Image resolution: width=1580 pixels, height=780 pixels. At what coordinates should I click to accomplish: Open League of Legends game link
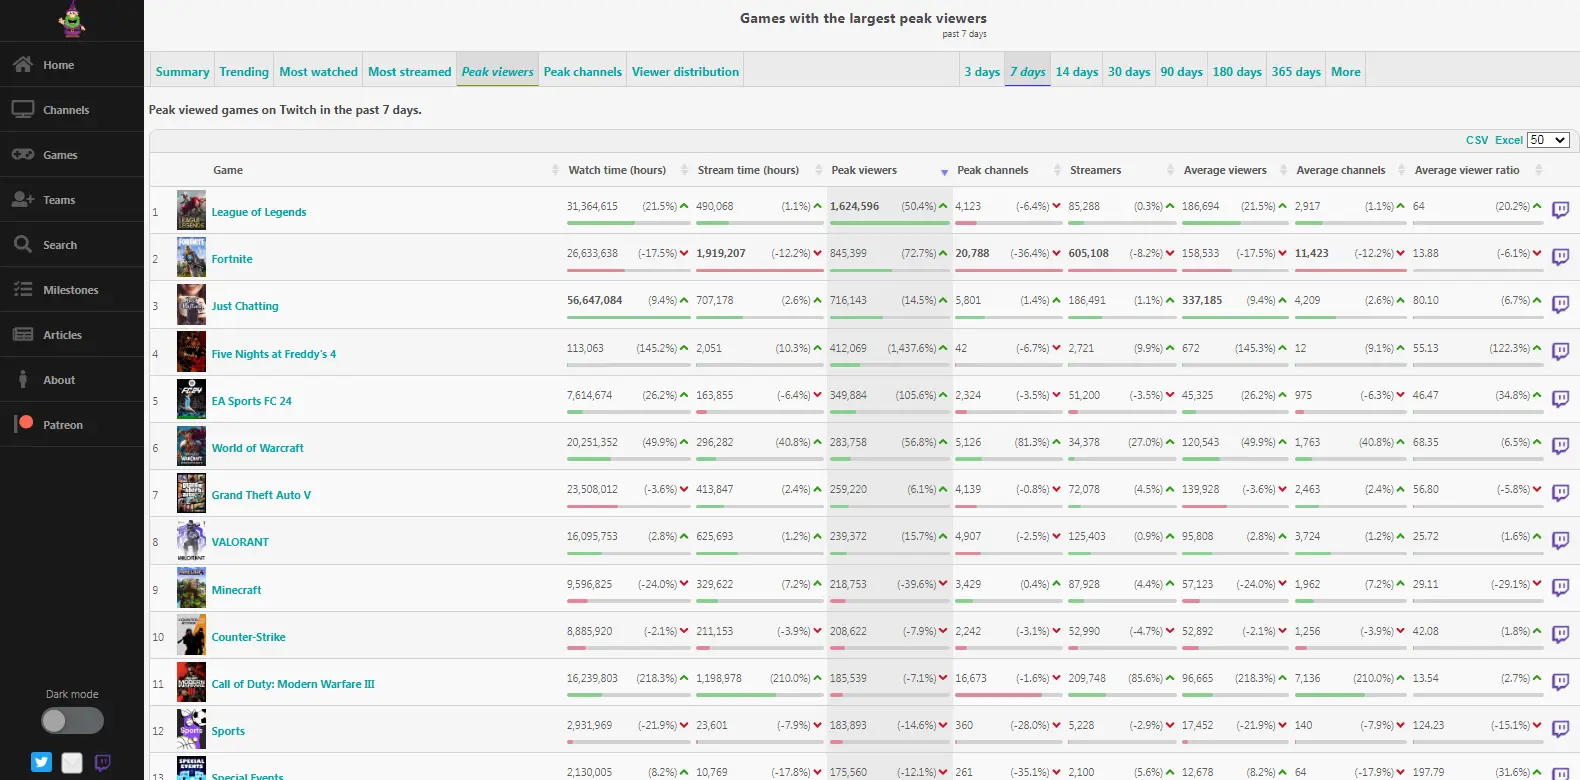[259, 212]
